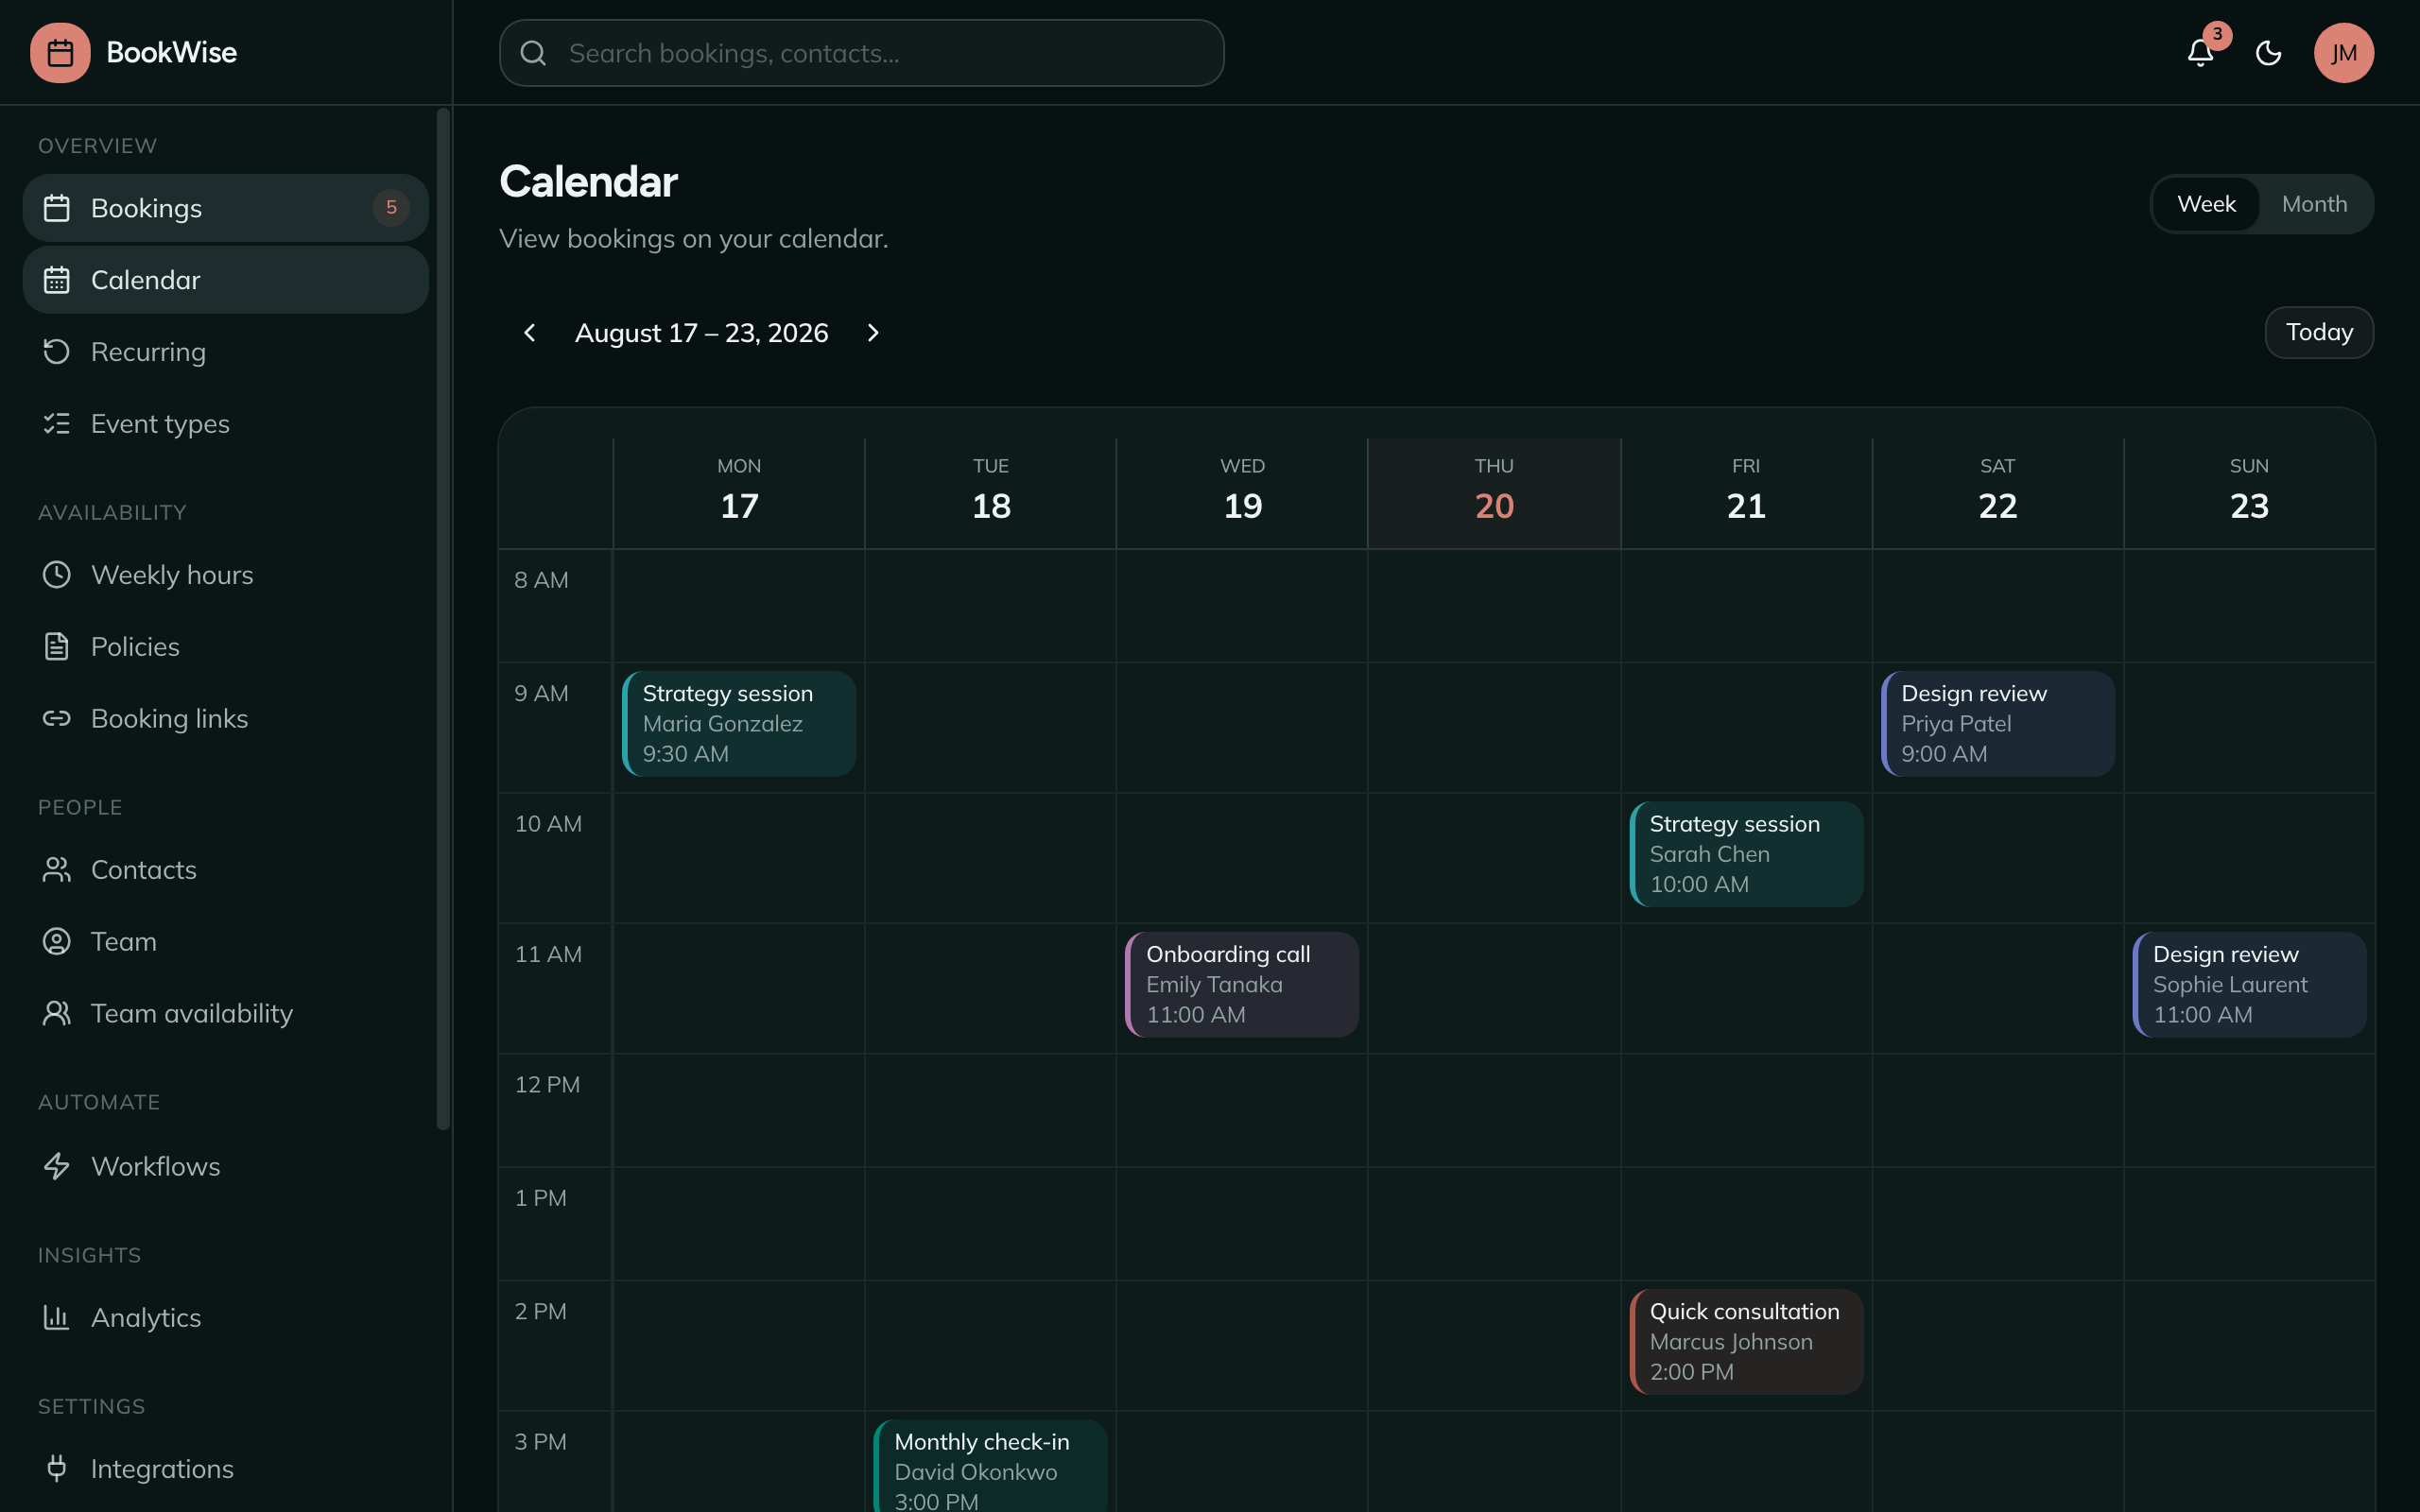Click the sidebar scrollbar
Viewport: 2420px width, 1512px height.
443,620
